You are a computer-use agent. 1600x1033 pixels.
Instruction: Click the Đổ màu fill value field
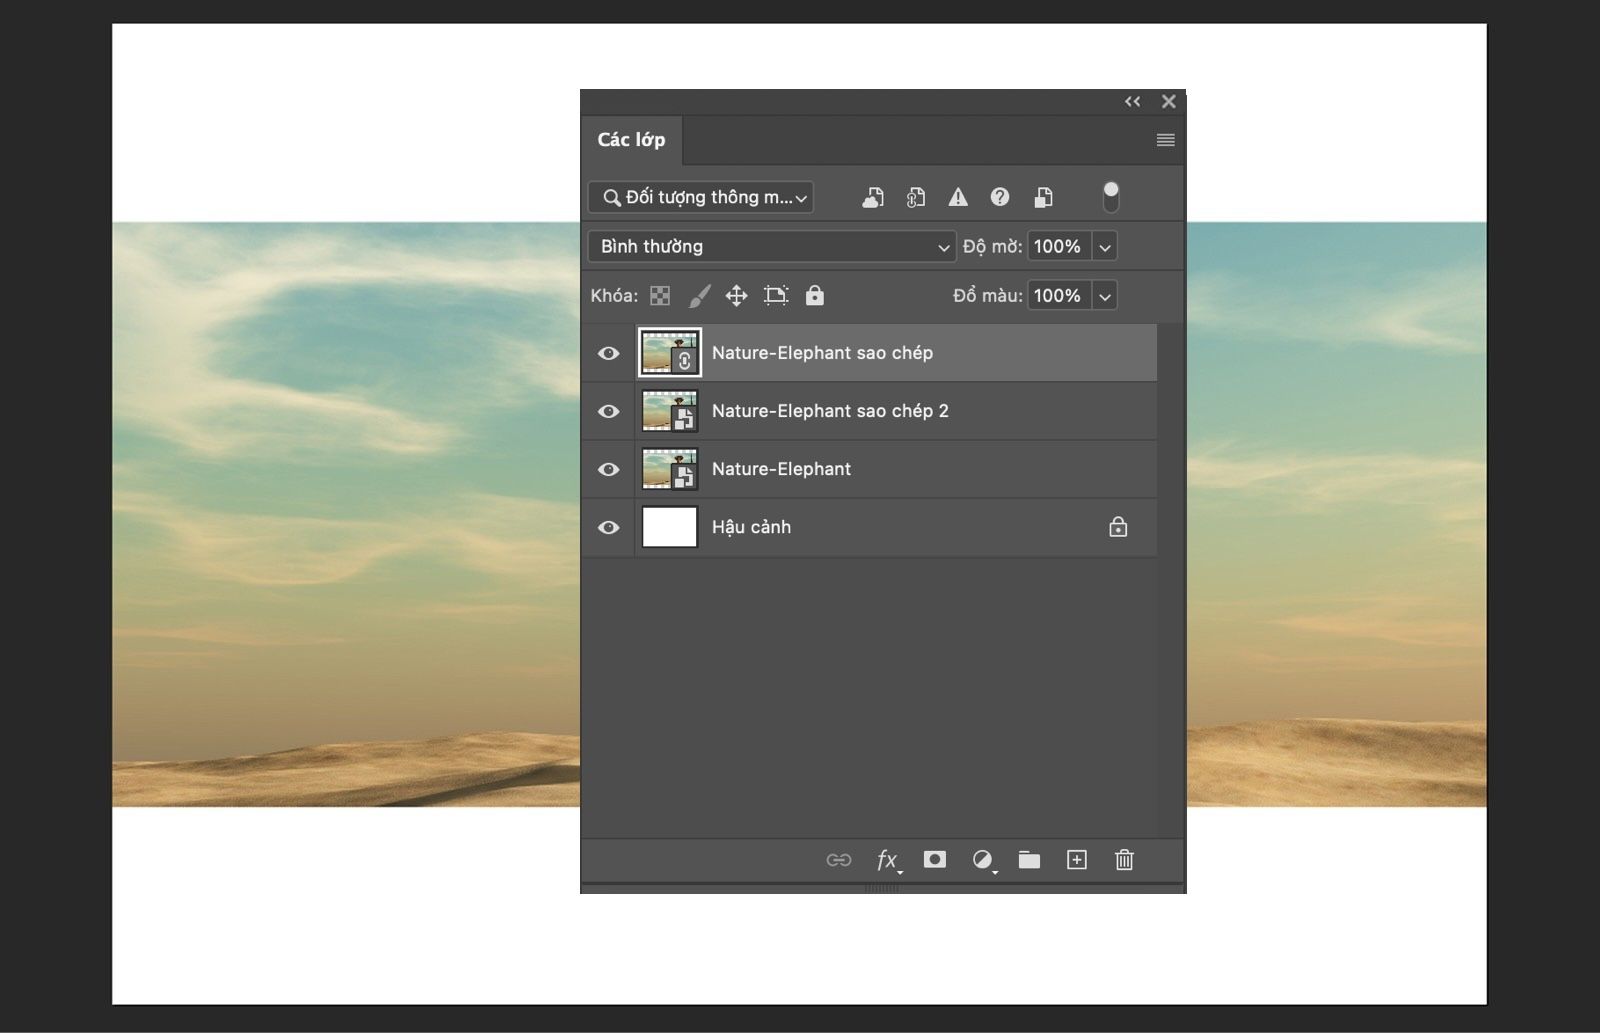click(x=1058, y=296)
